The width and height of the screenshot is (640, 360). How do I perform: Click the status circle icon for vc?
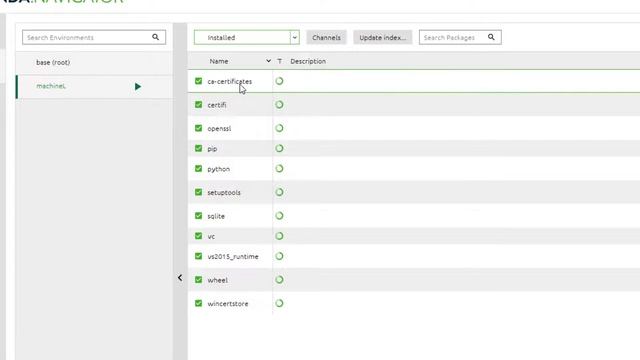(x=279, y=236)
